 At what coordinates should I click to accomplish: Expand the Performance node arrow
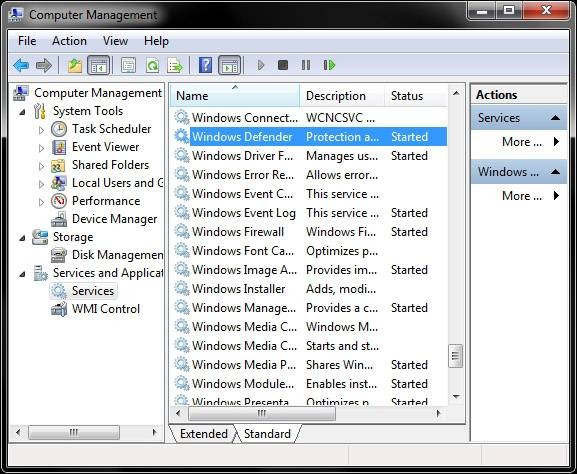coord(41,202)
